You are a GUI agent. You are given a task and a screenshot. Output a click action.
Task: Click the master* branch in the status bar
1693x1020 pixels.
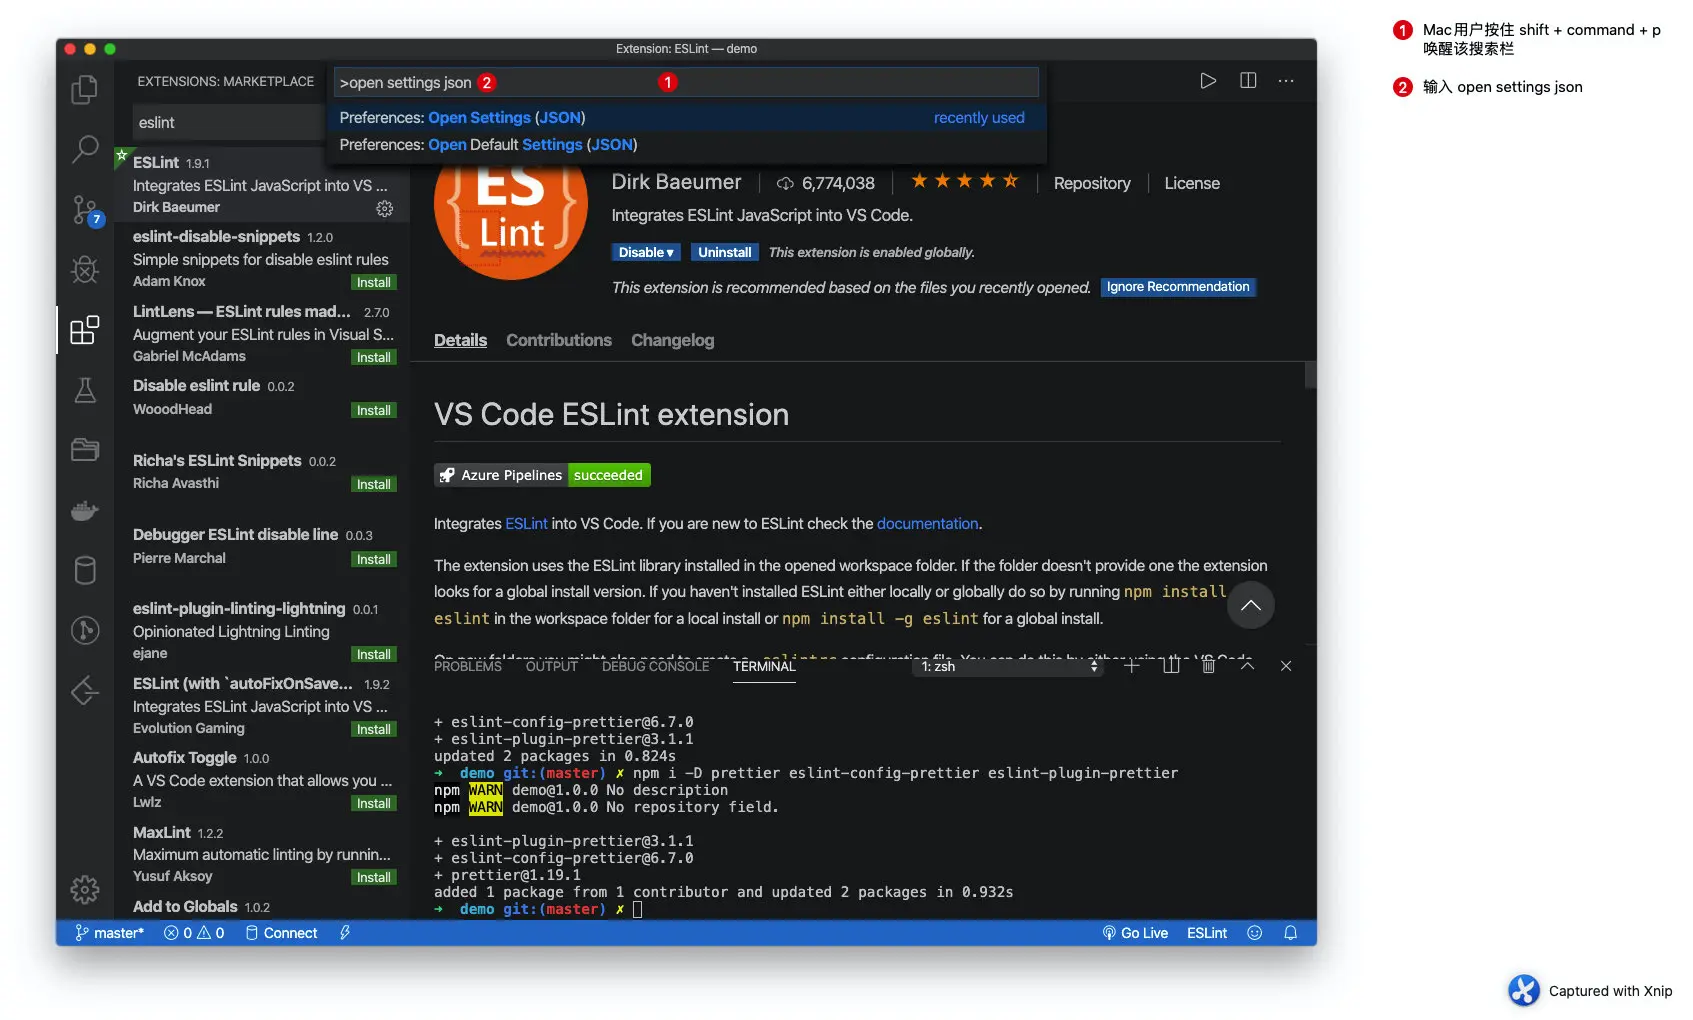pyautogui.click(x=110, y=933)
